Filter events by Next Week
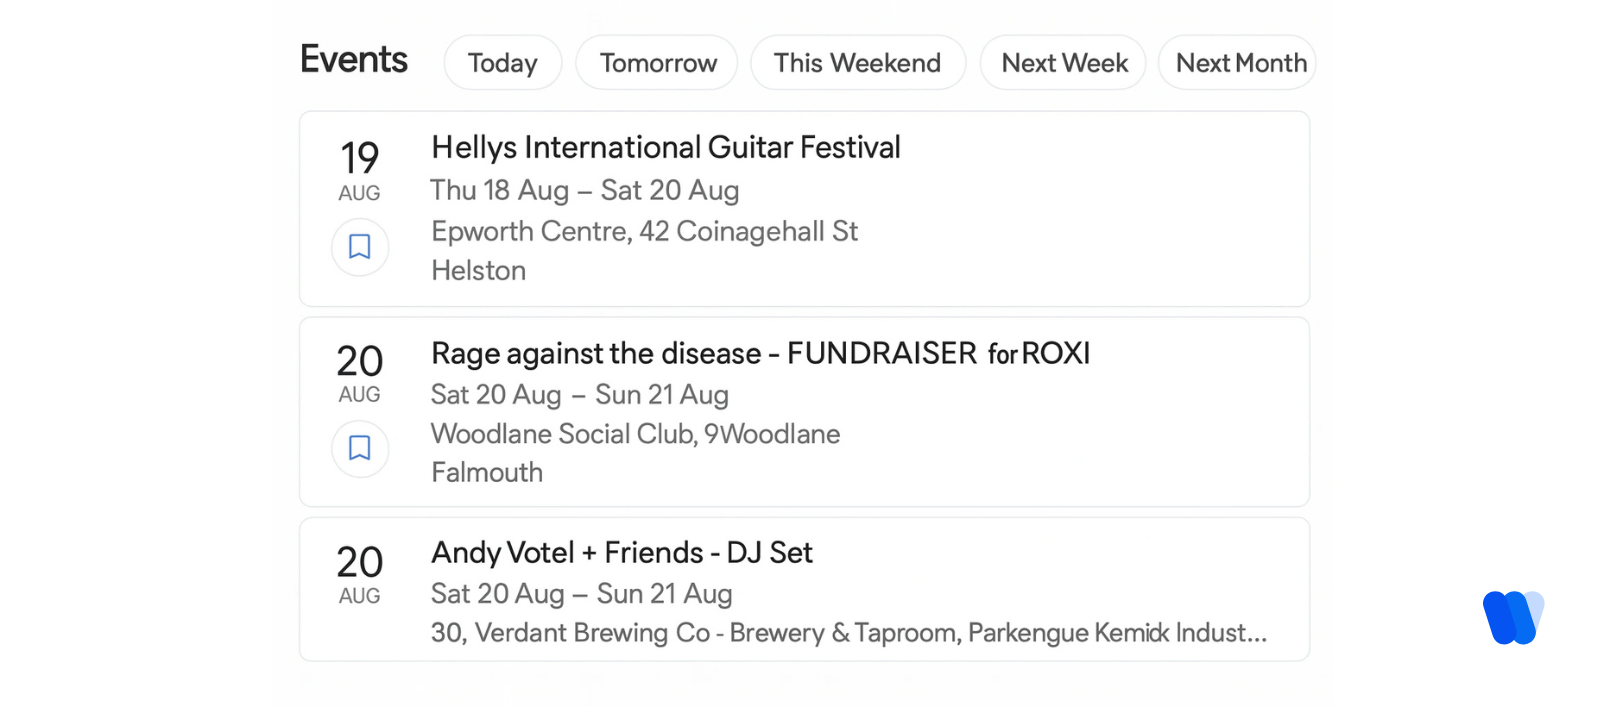 (x=1062, y=62)
